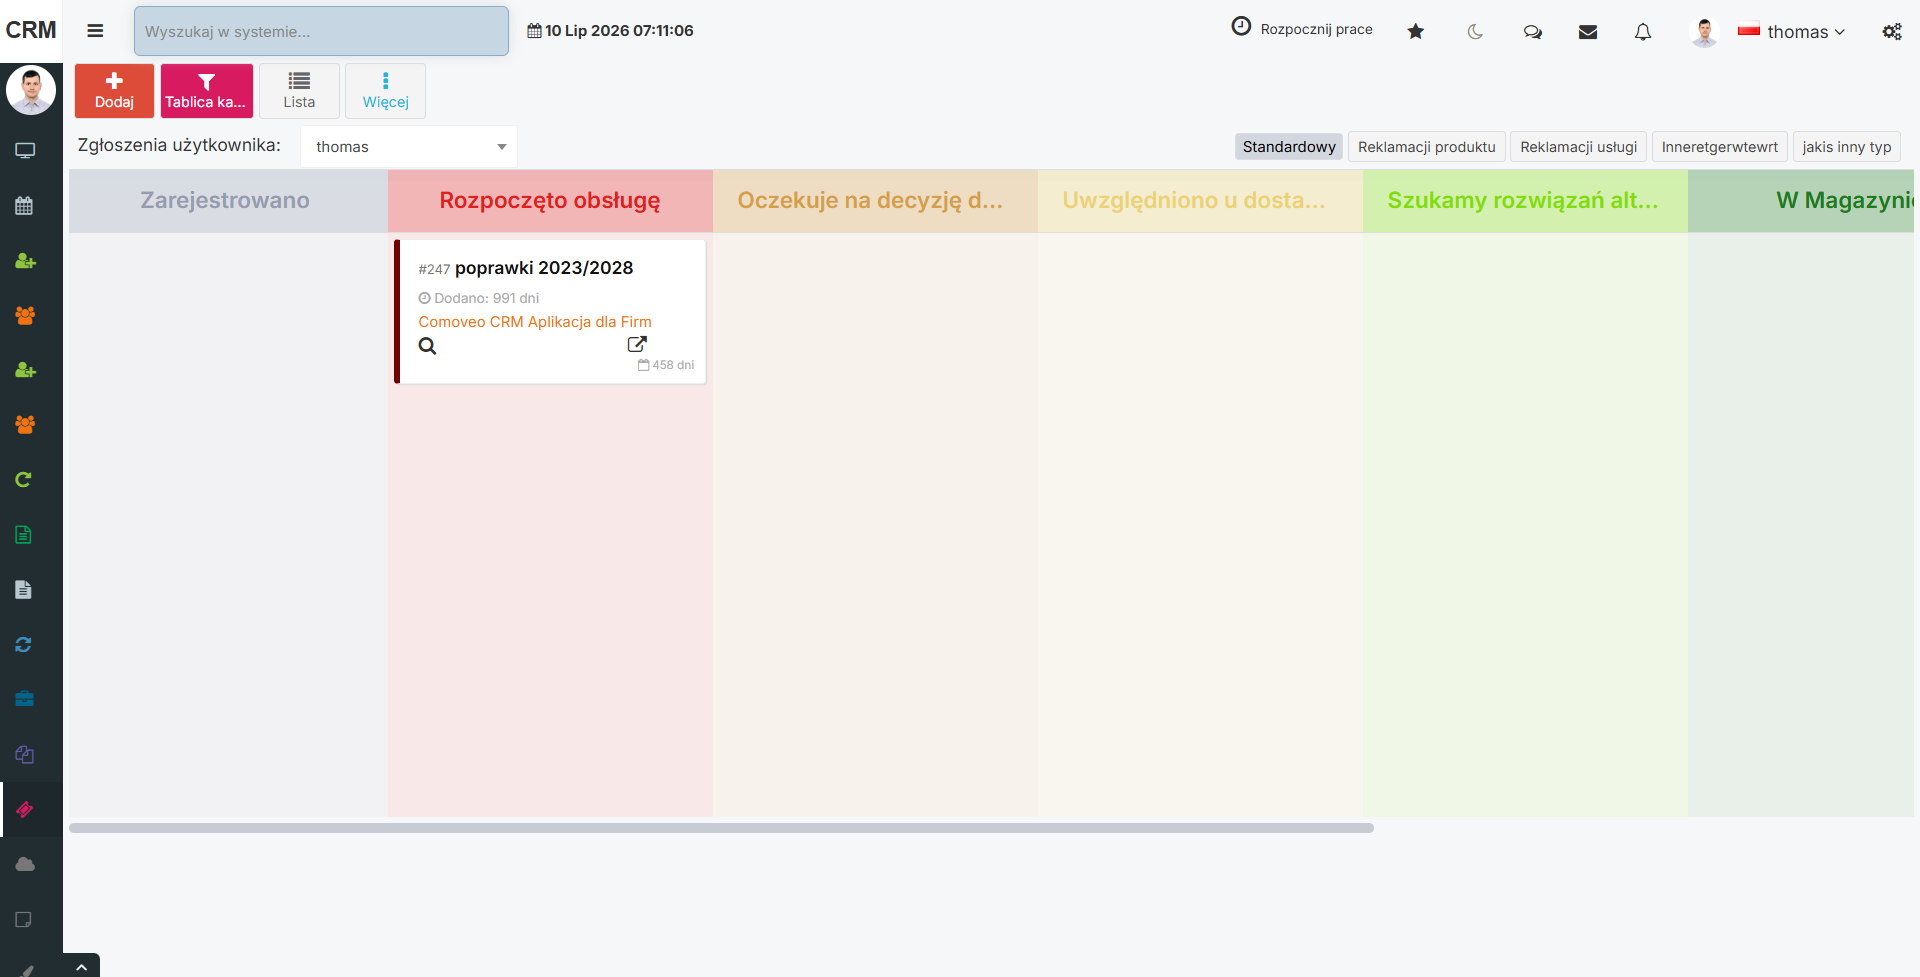
Task: Click the sidebar profile avatar
Action: (31, 91)
